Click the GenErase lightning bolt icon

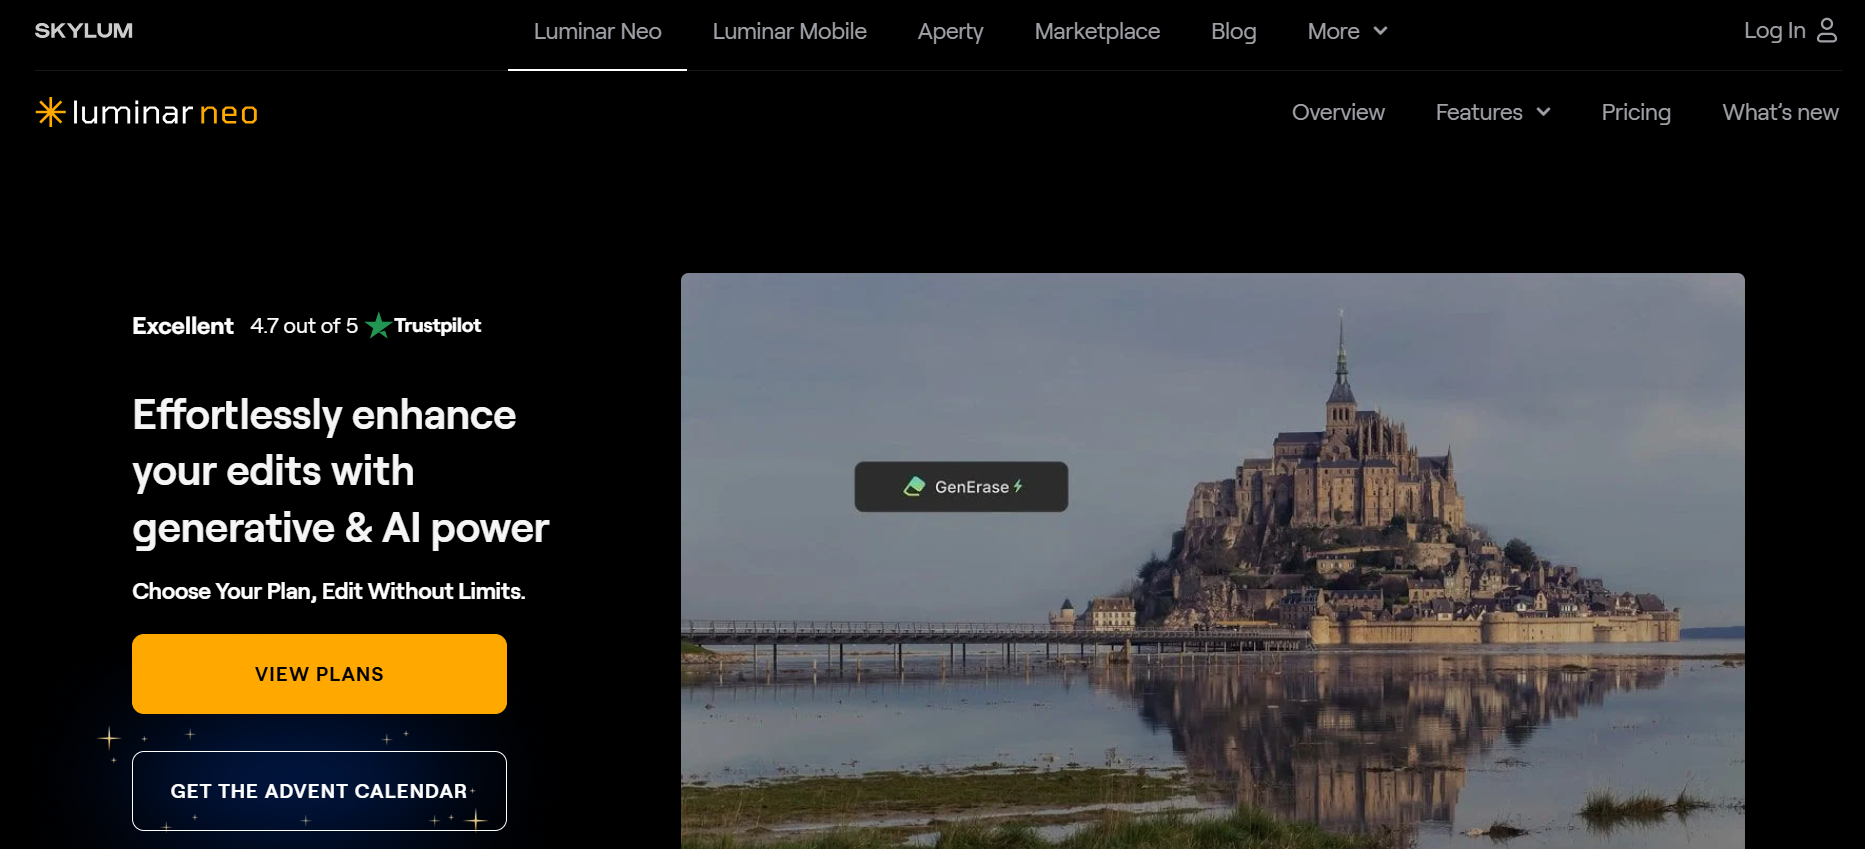(x=1018, y=487)
